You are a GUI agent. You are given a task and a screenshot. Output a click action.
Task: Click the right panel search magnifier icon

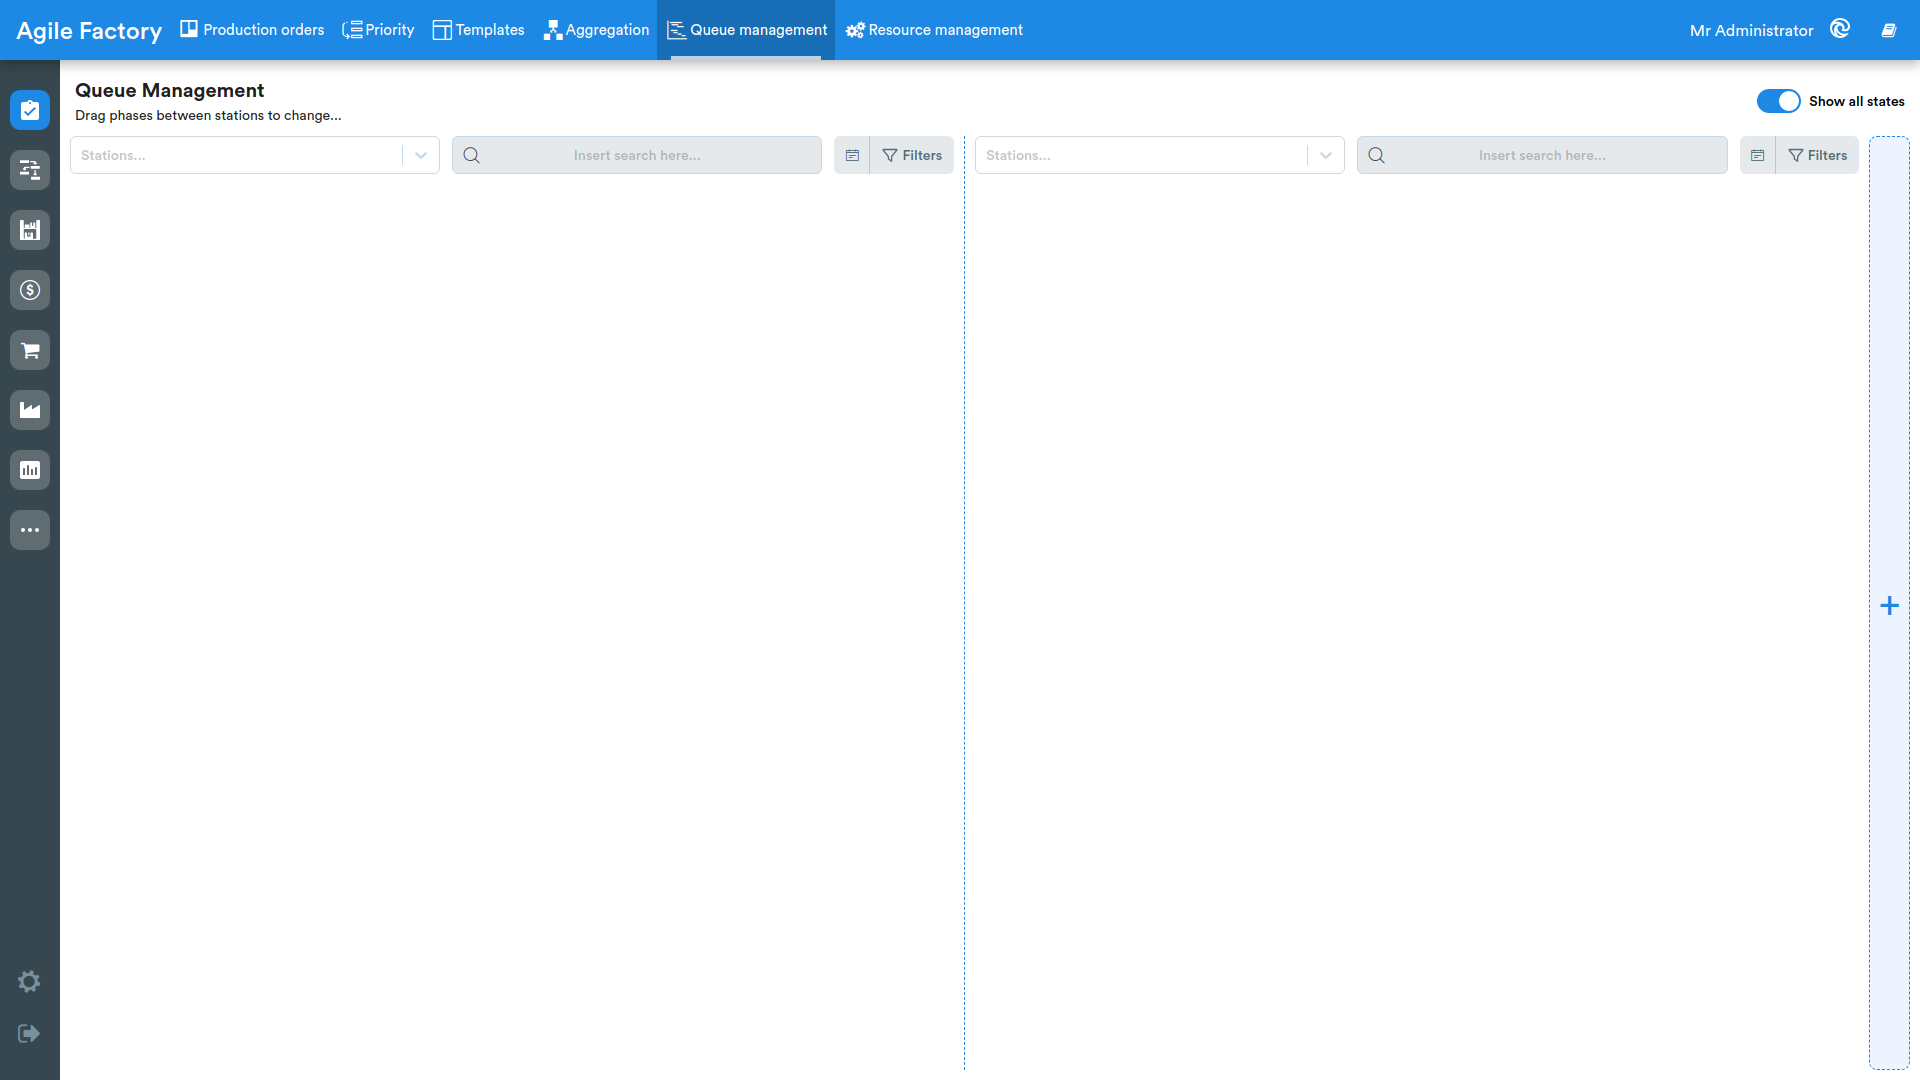click(1377, 155)
